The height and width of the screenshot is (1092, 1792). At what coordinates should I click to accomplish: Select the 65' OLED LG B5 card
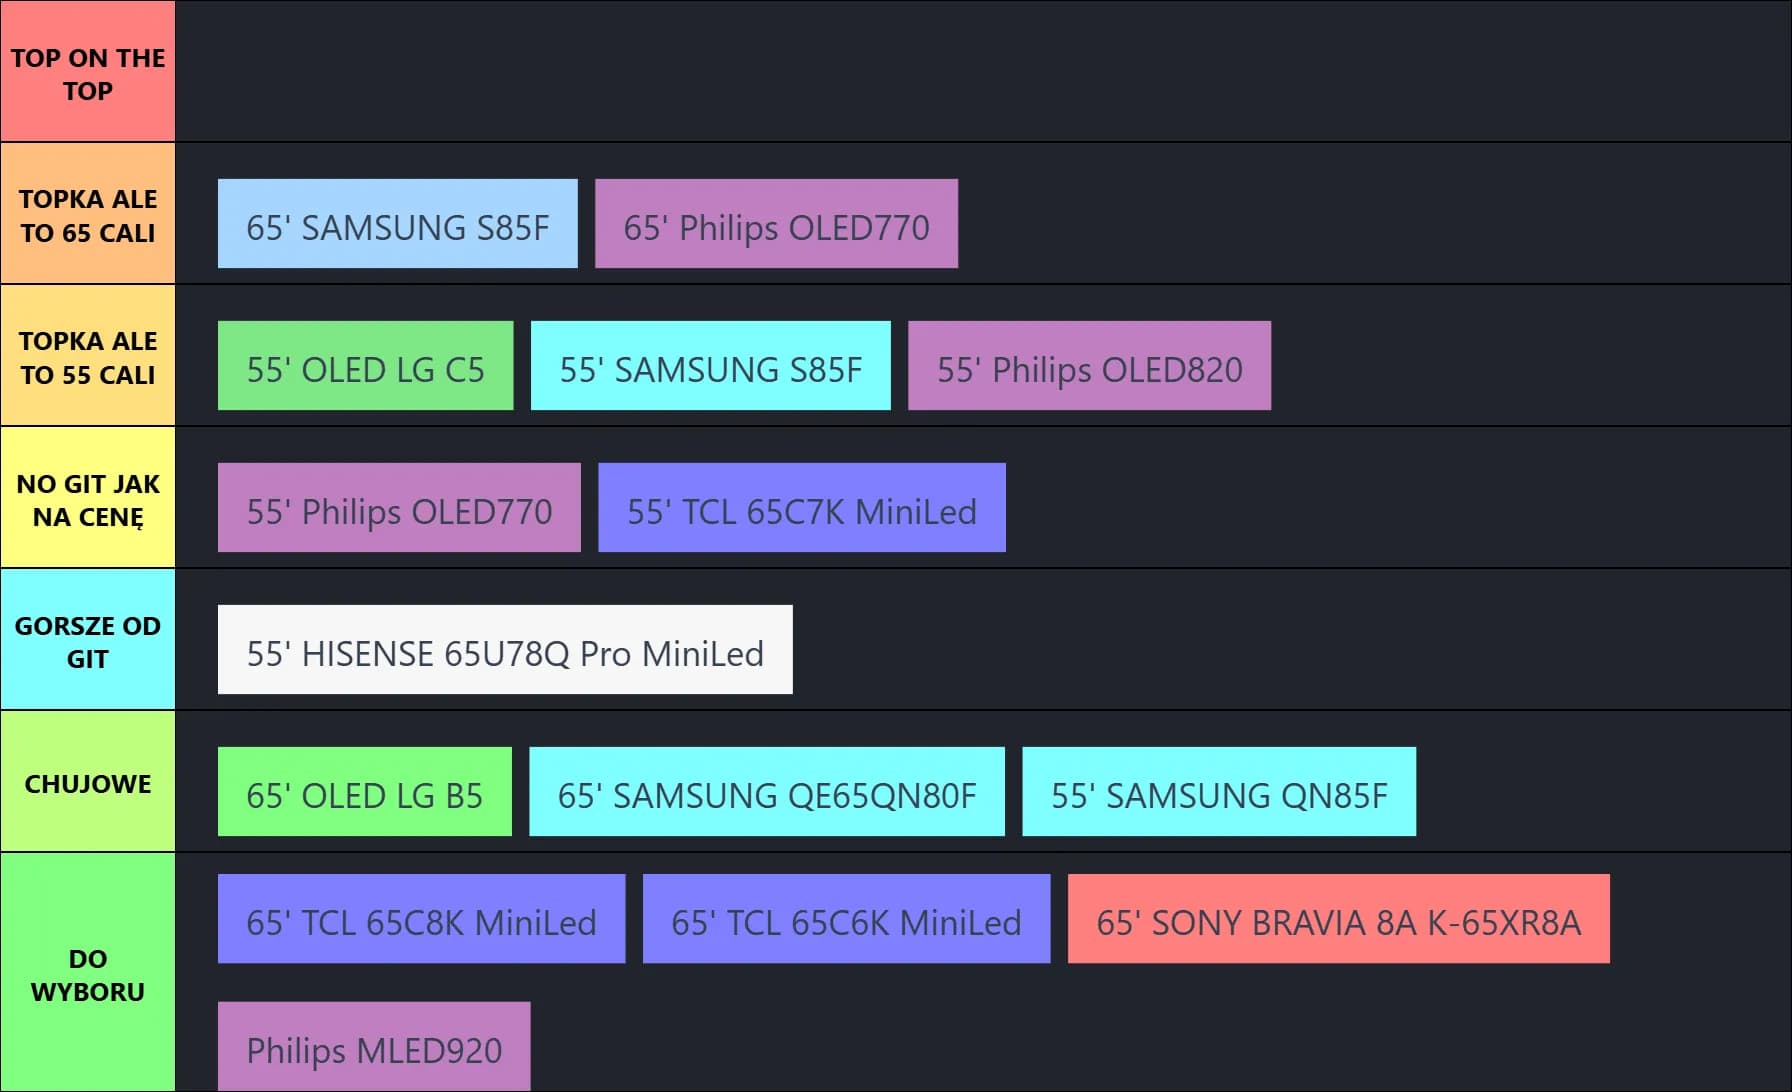point(364,792)
